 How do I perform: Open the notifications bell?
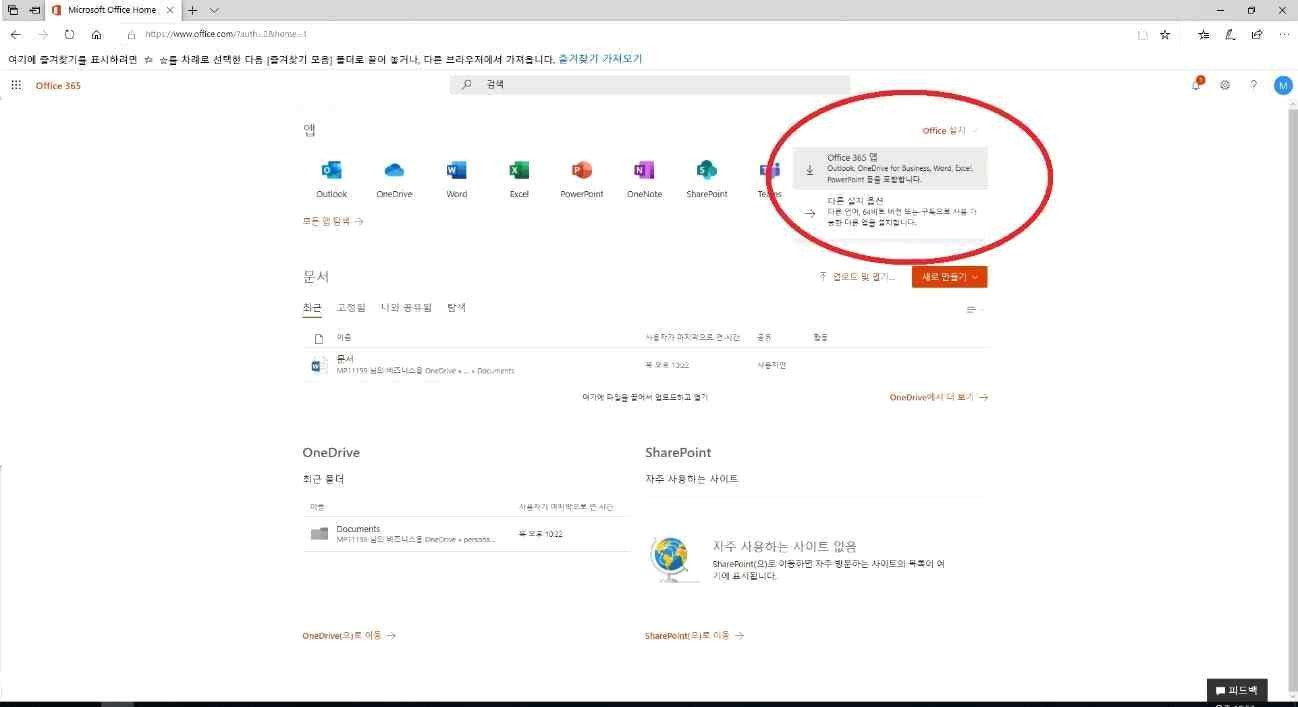coord(1197,85)
